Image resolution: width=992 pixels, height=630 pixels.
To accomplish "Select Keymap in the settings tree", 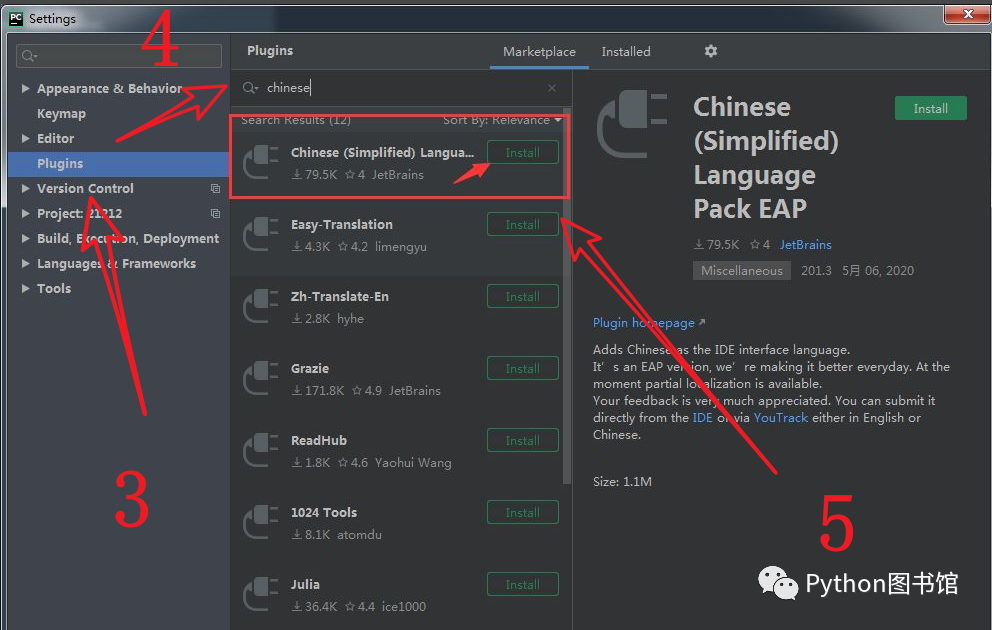I will click(61, 114).
